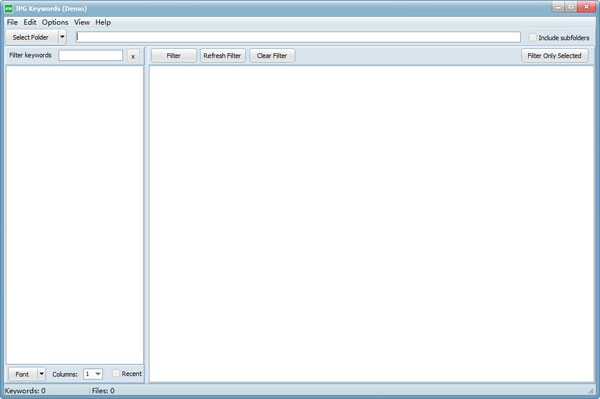Click into the Filter keywords text field
Viewport: 600px width, 399px height.
tap(91, 55)
